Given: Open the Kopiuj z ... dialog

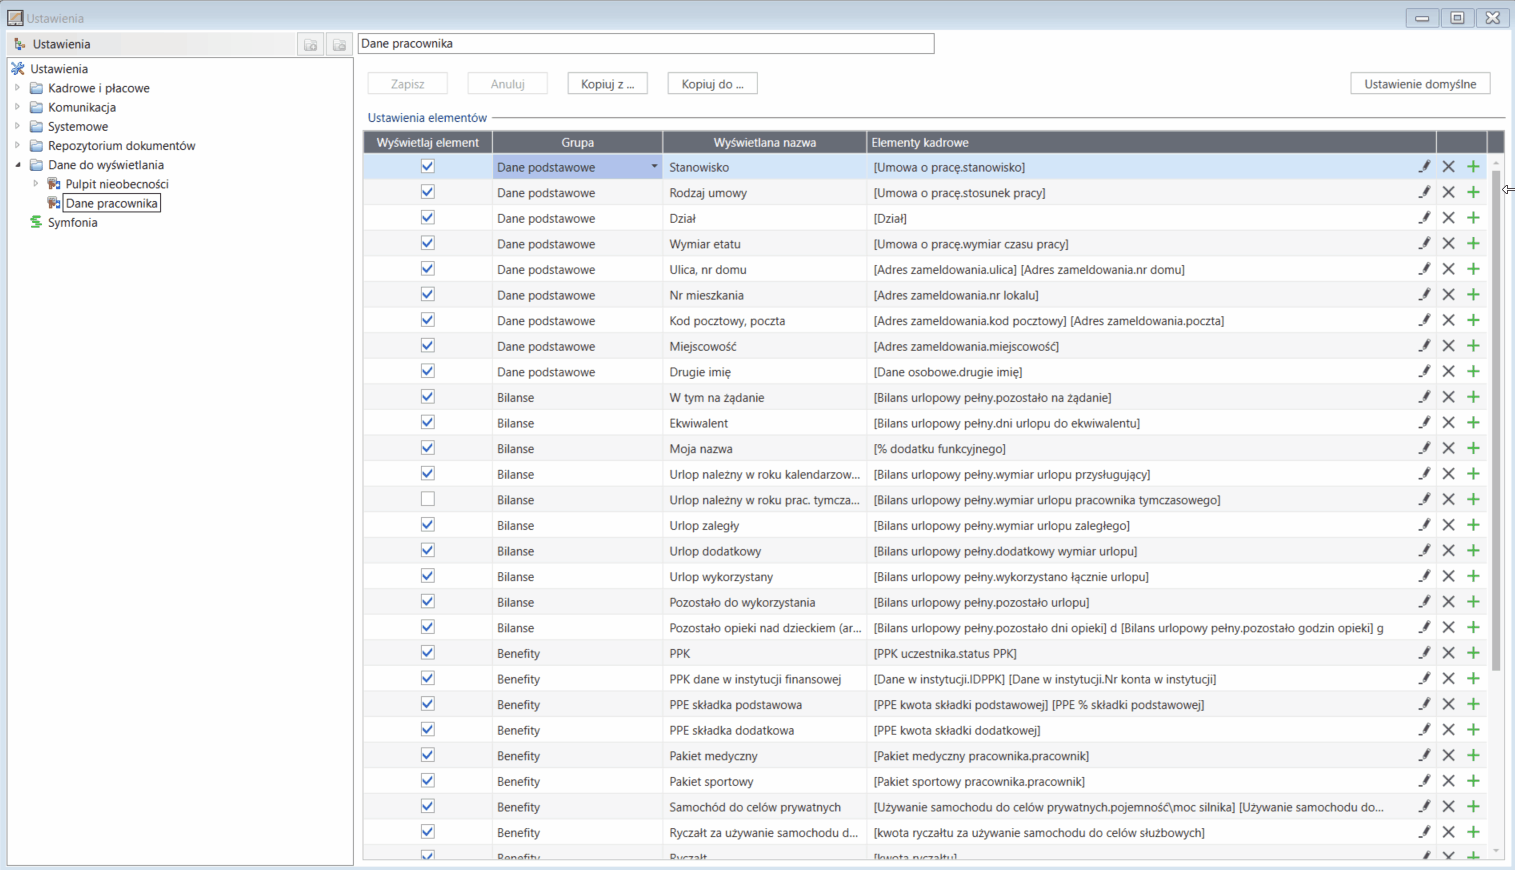Looking at the screenshot, I should coord(608,84).
